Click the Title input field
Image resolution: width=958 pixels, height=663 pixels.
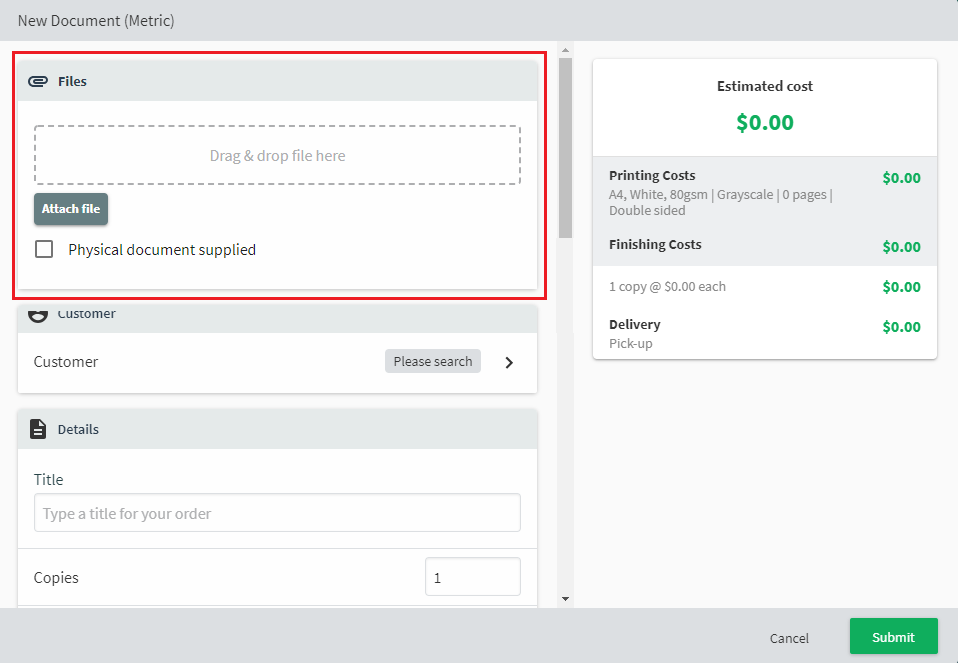coord(277,513)
